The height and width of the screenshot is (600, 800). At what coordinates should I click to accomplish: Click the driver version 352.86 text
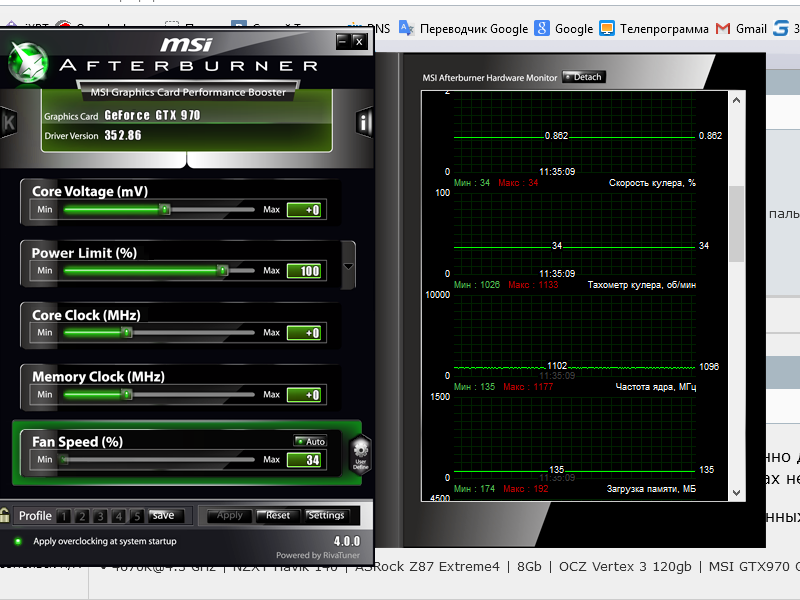[x=123, y=135]
